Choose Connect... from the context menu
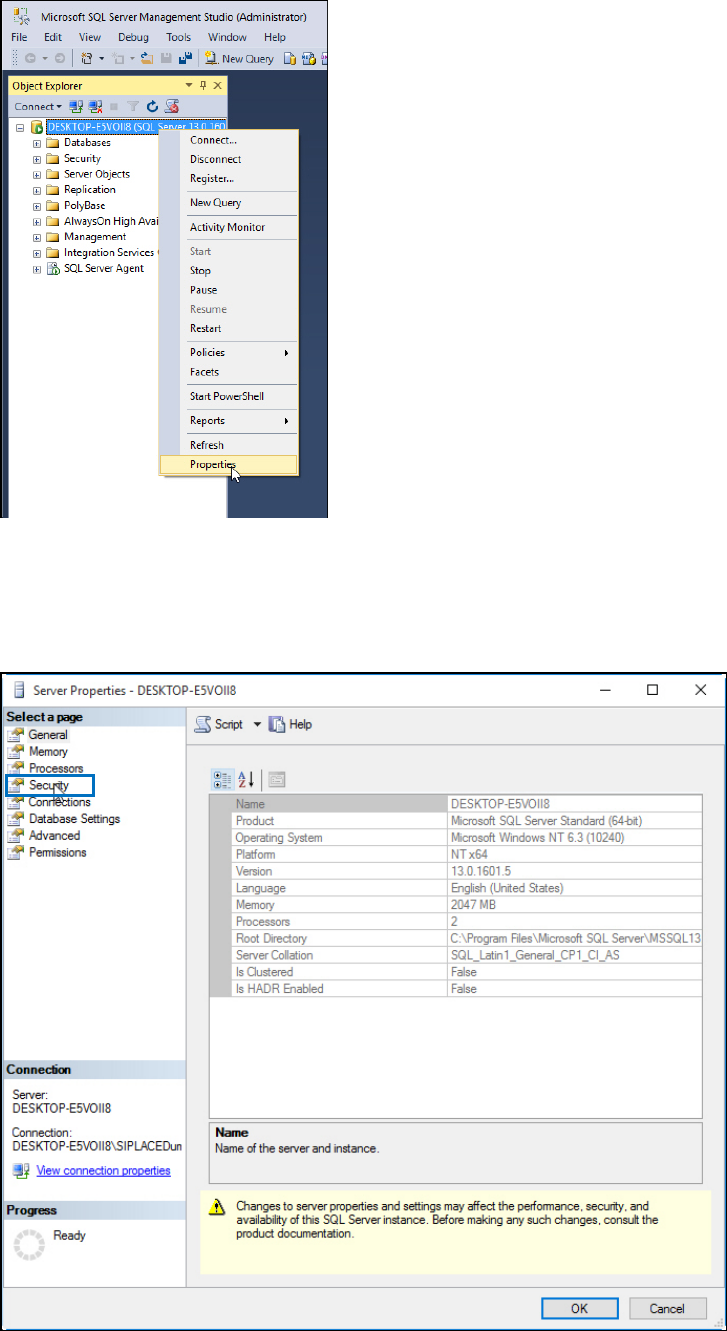The width and height of the screenshot is (727, 1331). click(x=229, y=141)
